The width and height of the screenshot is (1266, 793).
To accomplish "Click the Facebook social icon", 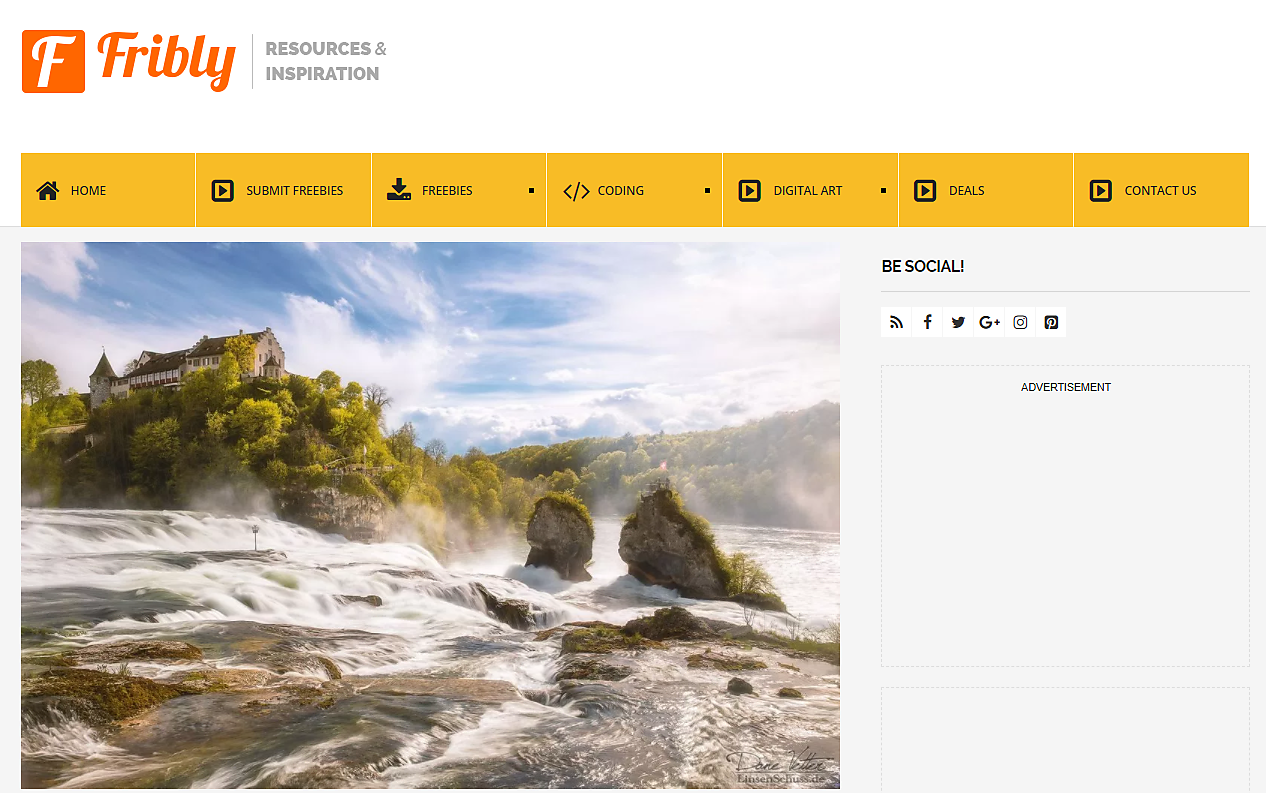I will (927, 321).
